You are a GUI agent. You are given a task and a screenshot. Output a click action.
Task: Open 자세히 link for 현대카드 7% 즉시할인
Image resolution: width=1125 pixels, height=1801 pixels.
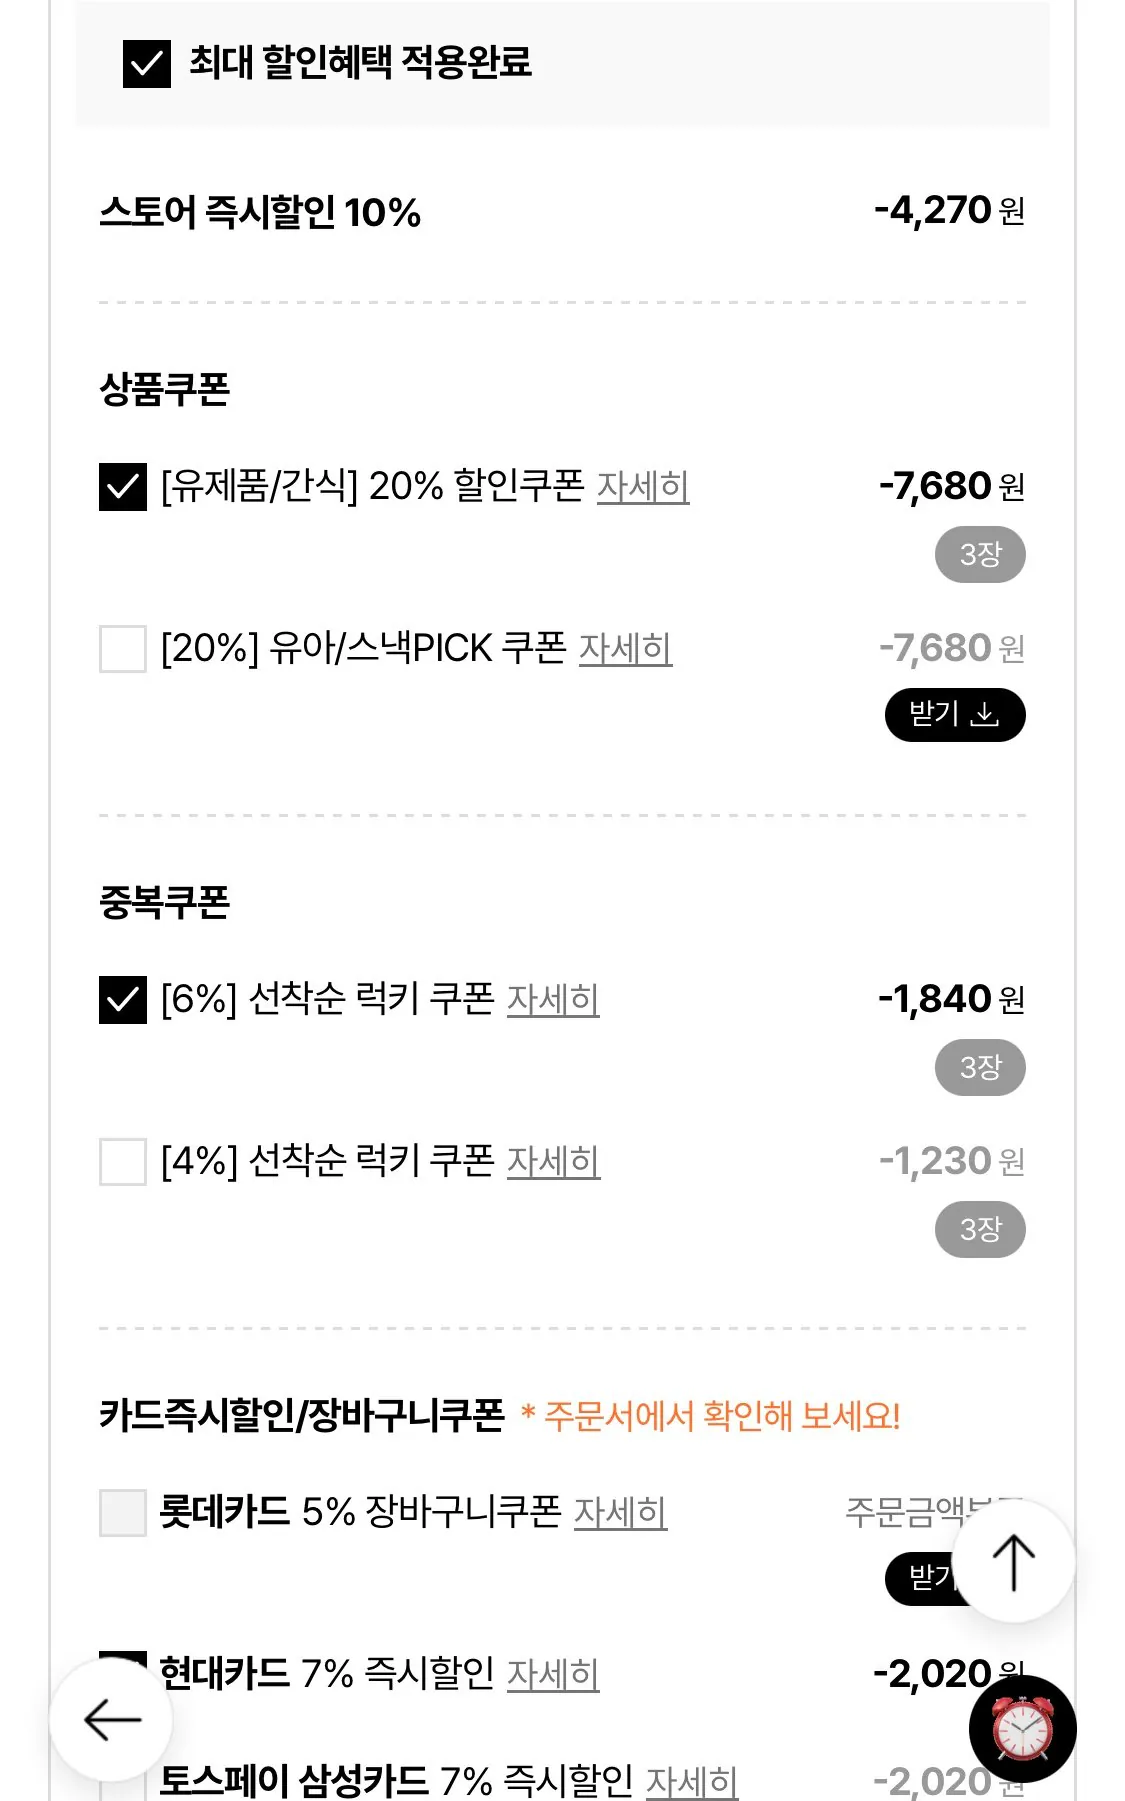click(553, 1675)
